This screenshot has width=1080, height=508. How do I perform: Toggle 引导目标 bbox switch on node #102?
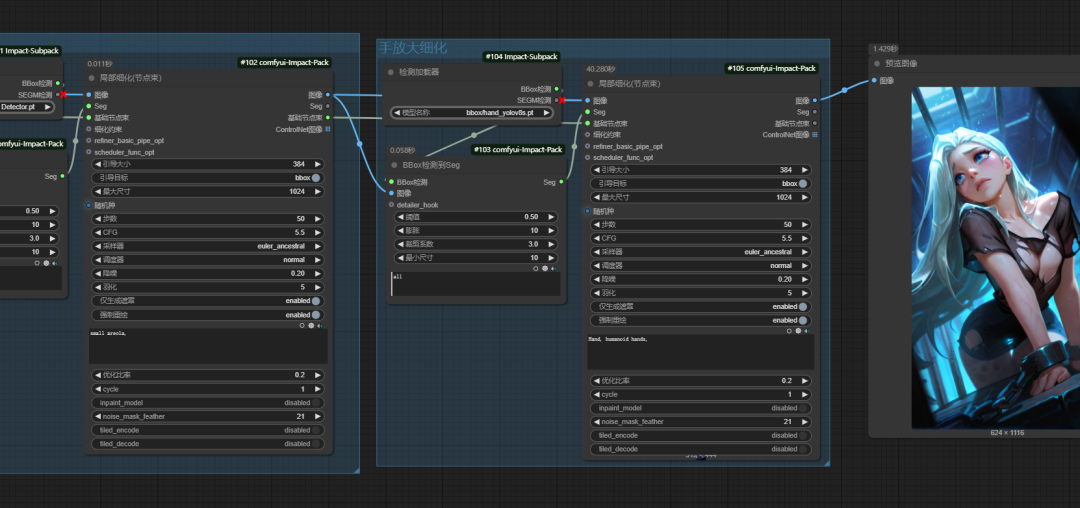(315, 178)
